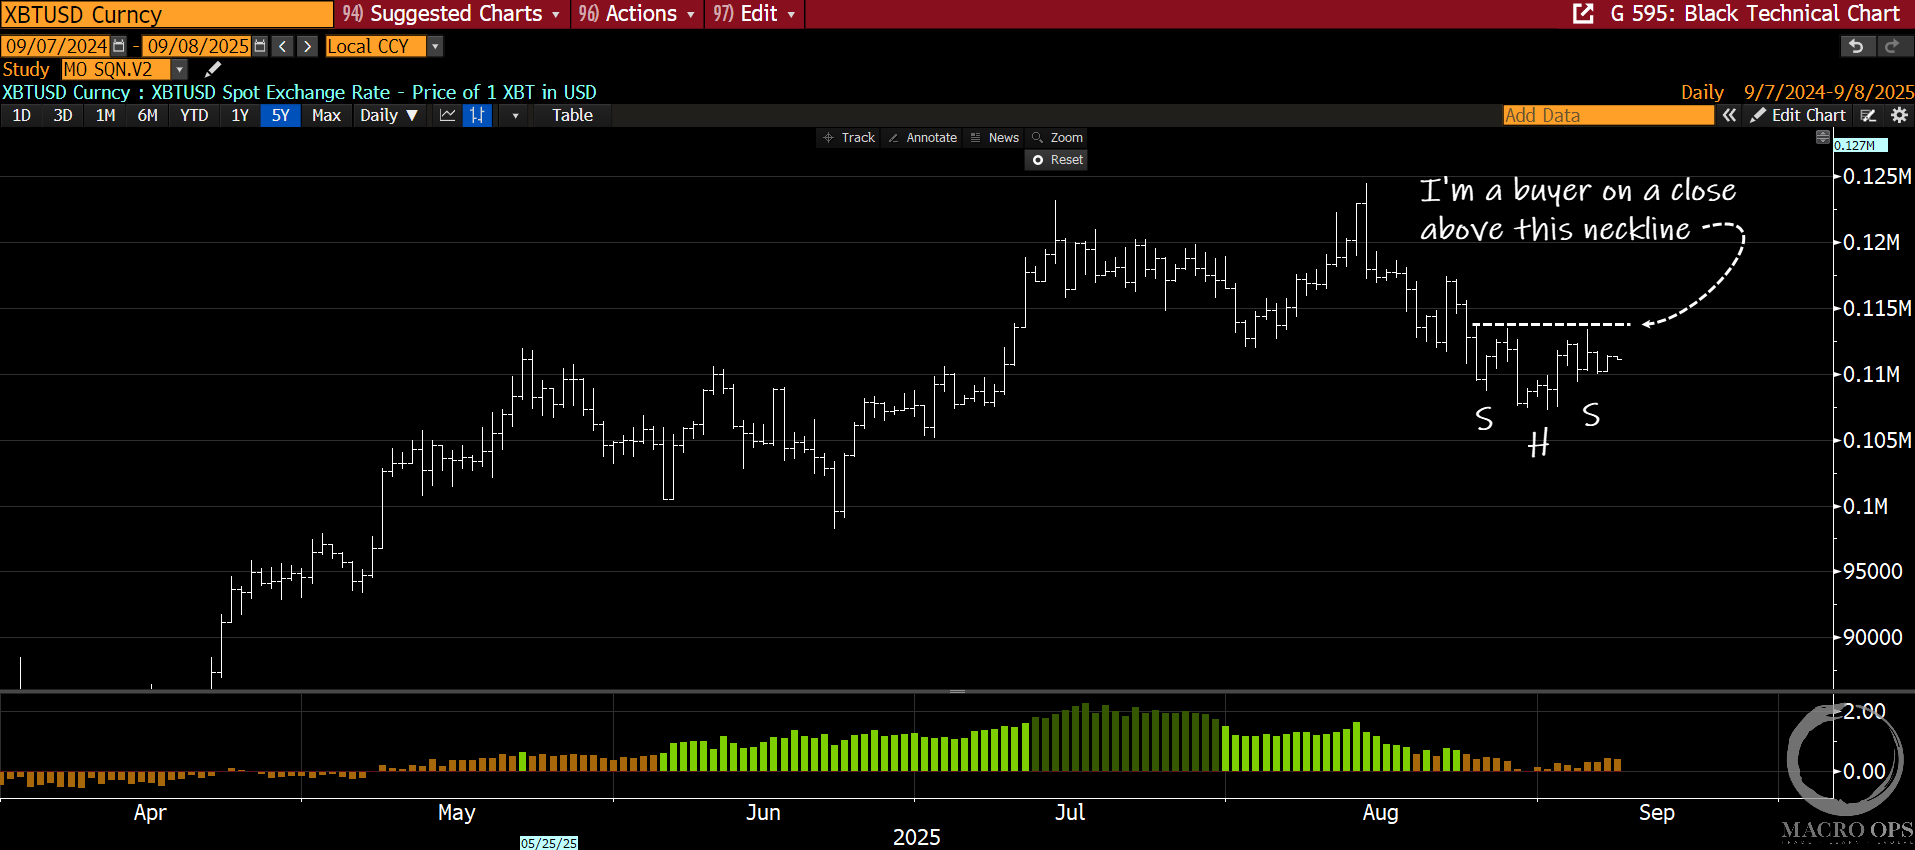Open the start date calendar picker
Screen dimensions: 1915x850
(119, 46)
